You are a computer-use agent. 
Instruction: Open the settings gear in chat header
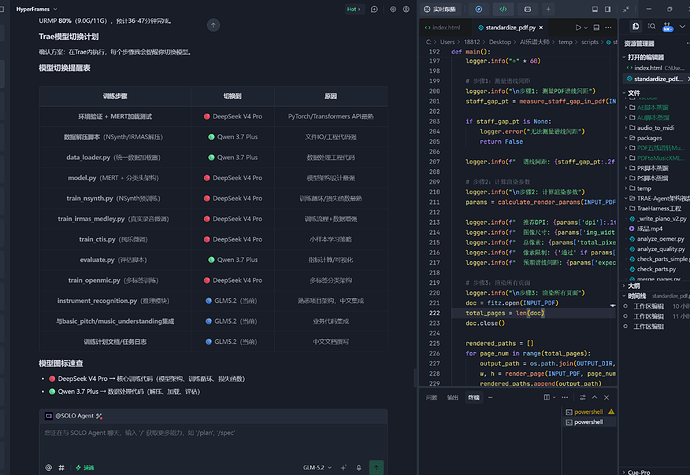[x=393, y=9]
